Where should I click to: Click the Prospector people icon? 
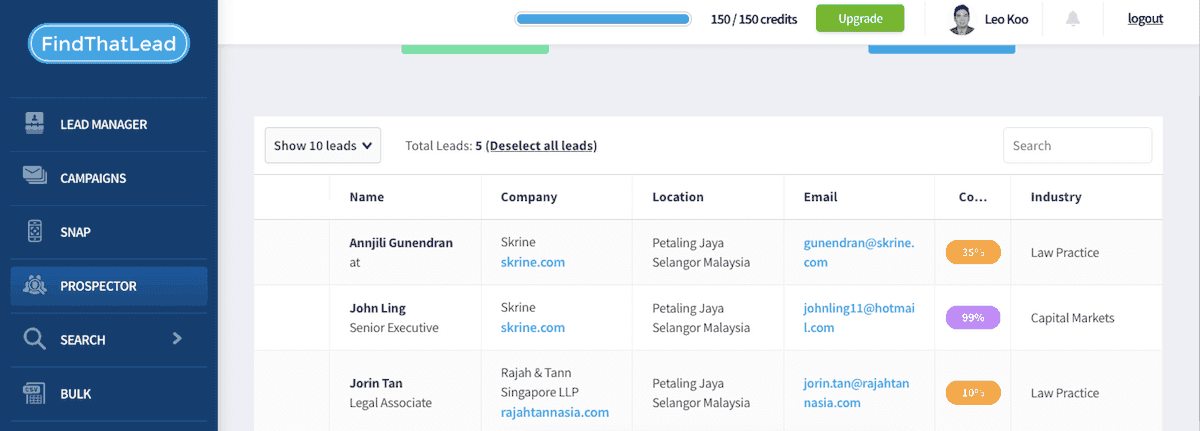pos(35,286)
